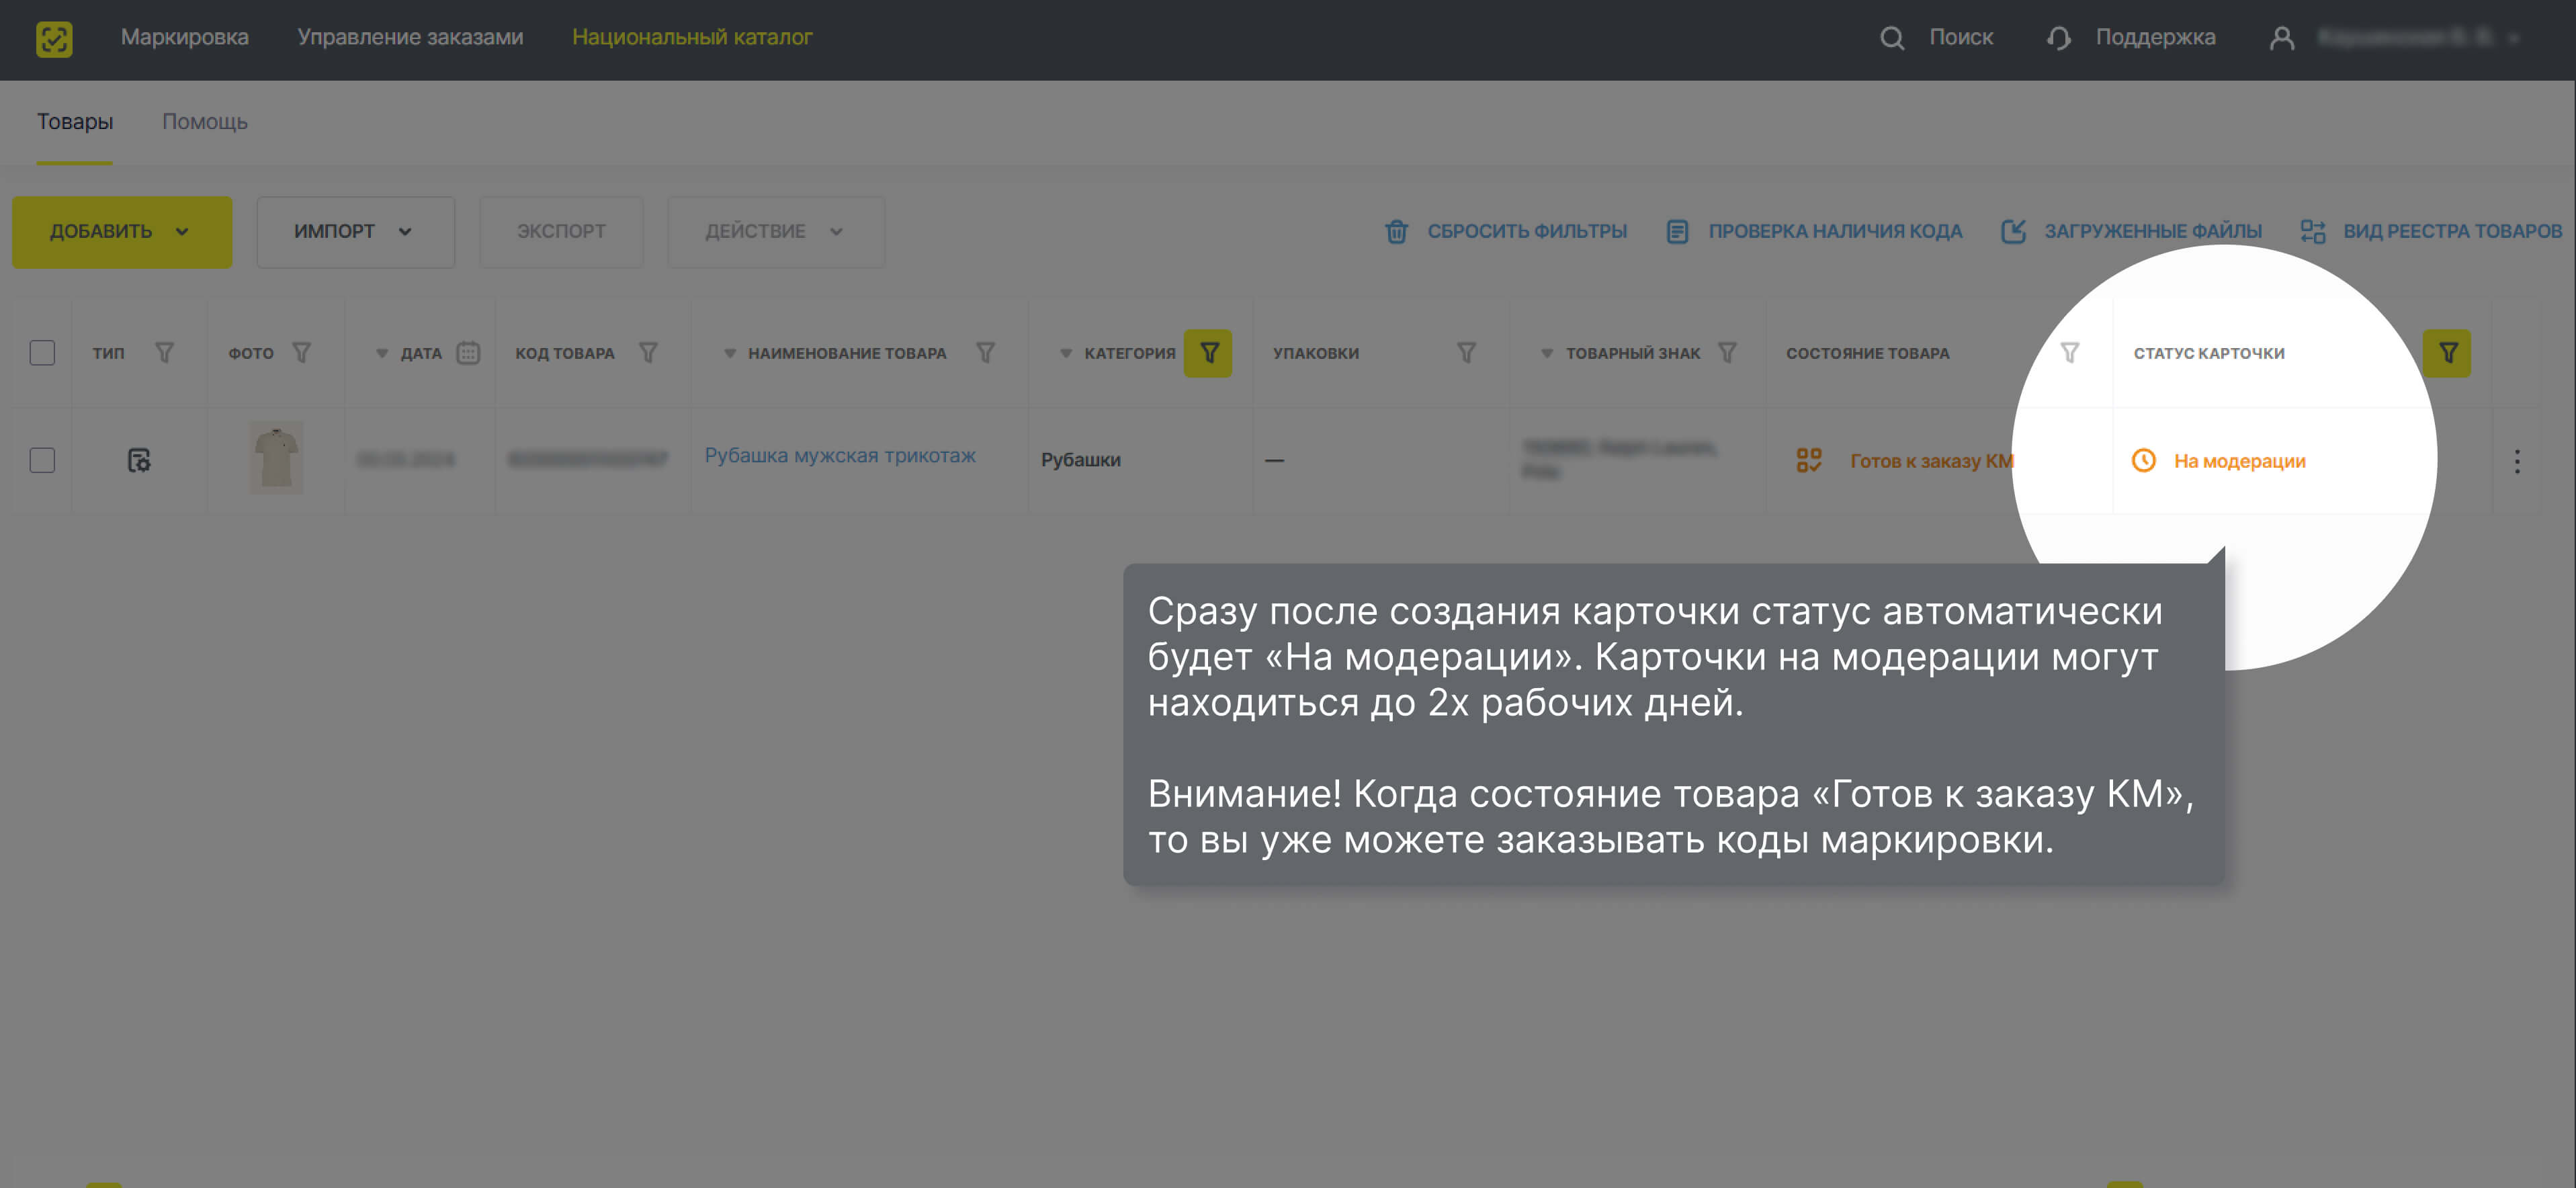
Task: Open the calendar picker in the Дата column
Action: click(469, 352)
